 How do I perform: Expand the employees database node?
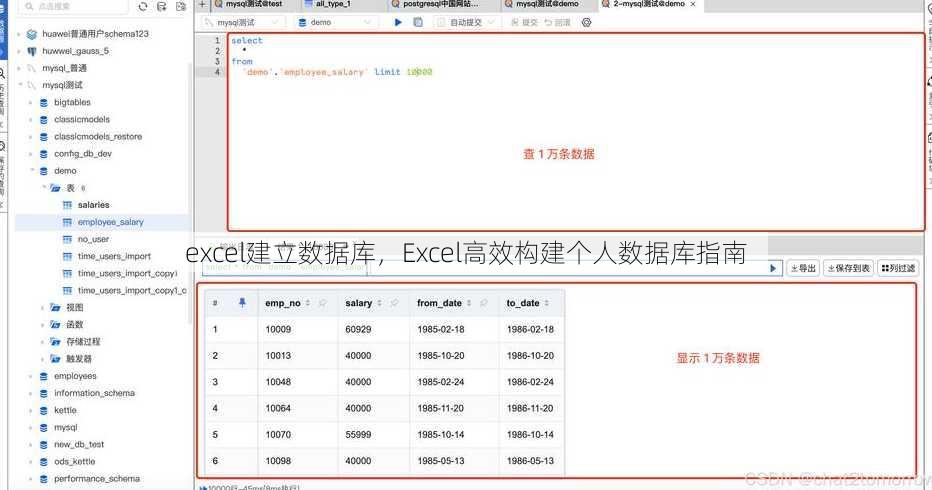(30, 376)
